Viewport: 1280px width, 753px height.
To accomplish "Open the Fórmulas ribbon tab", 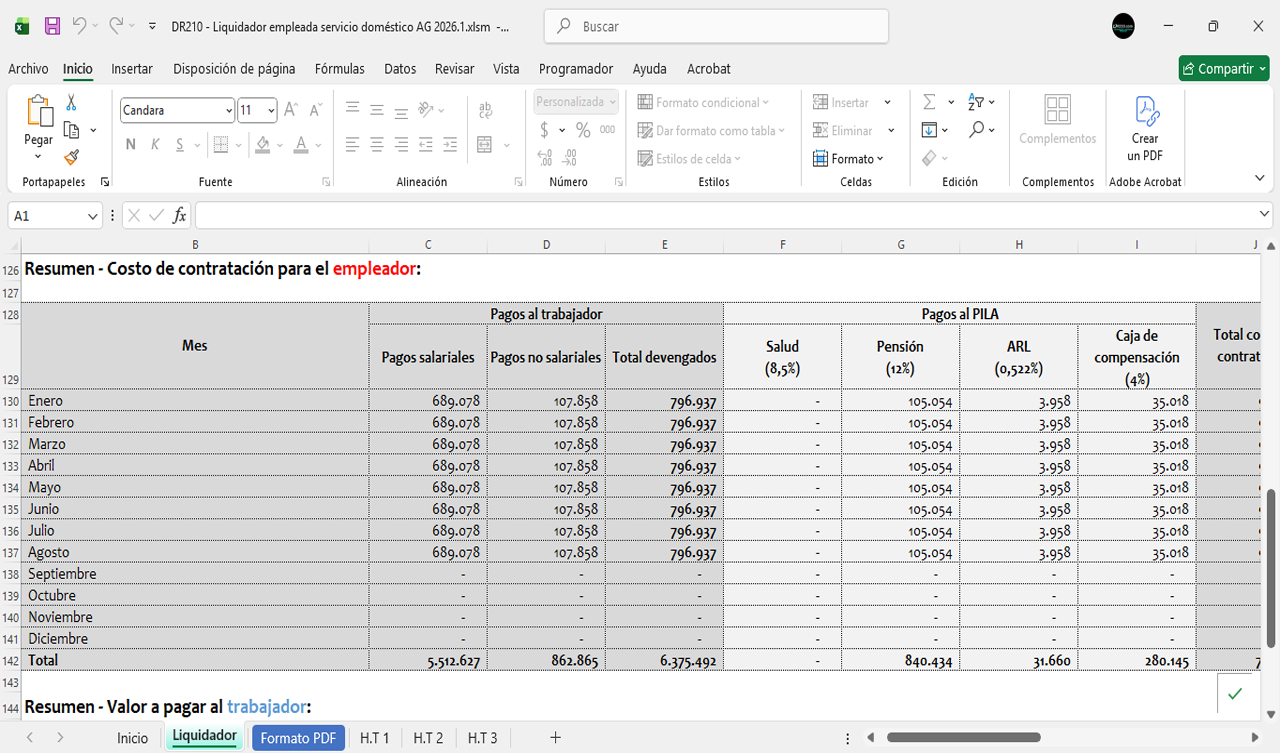I will (x=339, y=69).
